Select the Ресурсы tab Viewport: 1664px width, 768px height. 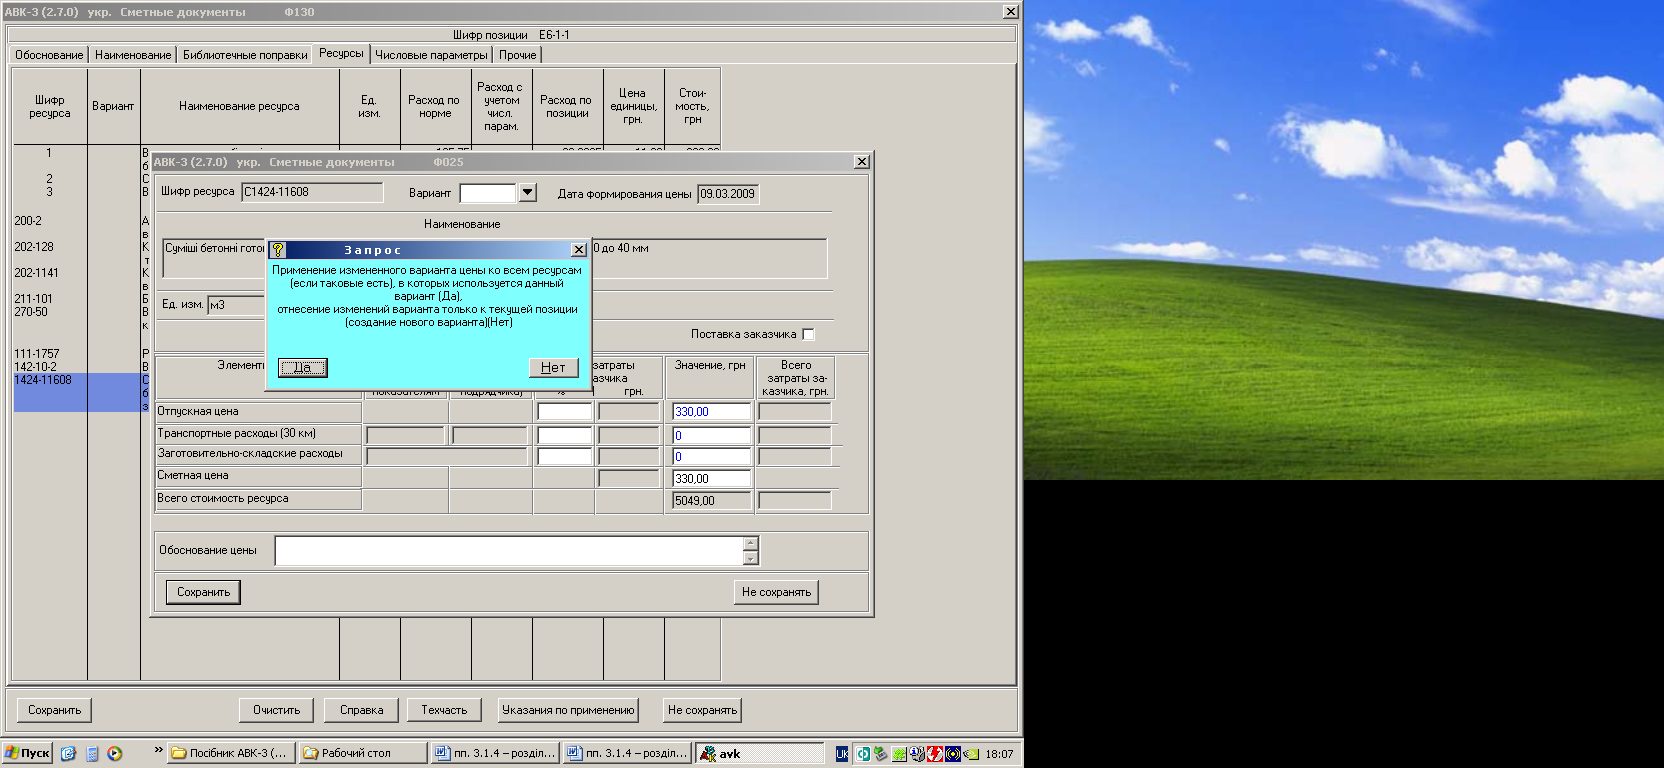point(341,54)
